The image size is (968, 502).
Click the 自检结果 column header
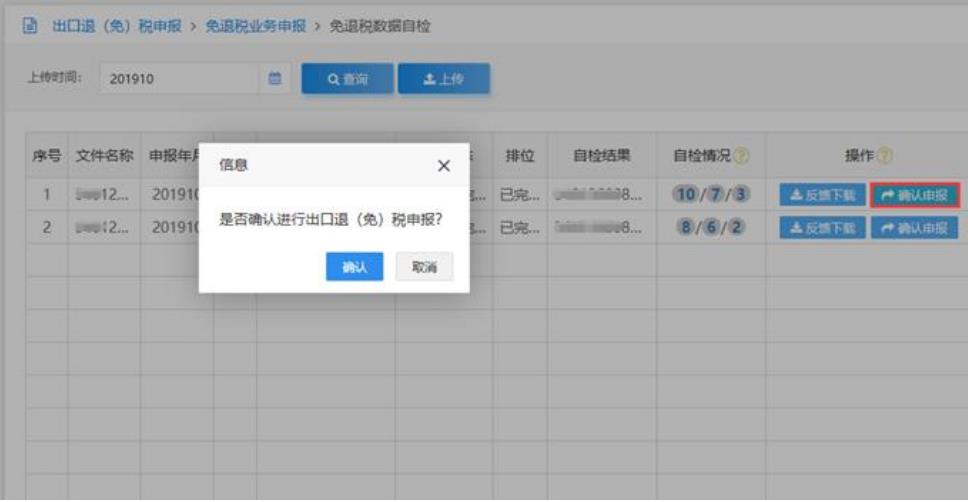coord(601,156)
